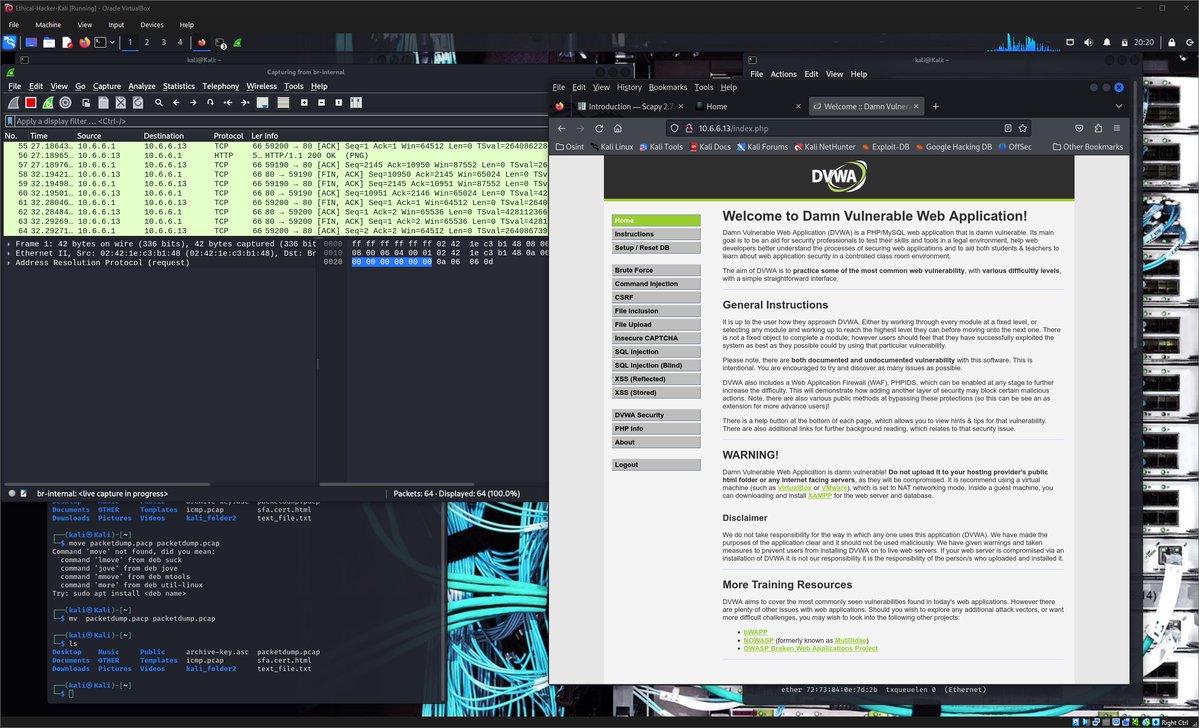Follow the XAMPP link in DVWA warning
Screen dimensions: 1199x728
pyautogui.click(x=819, y=496)
